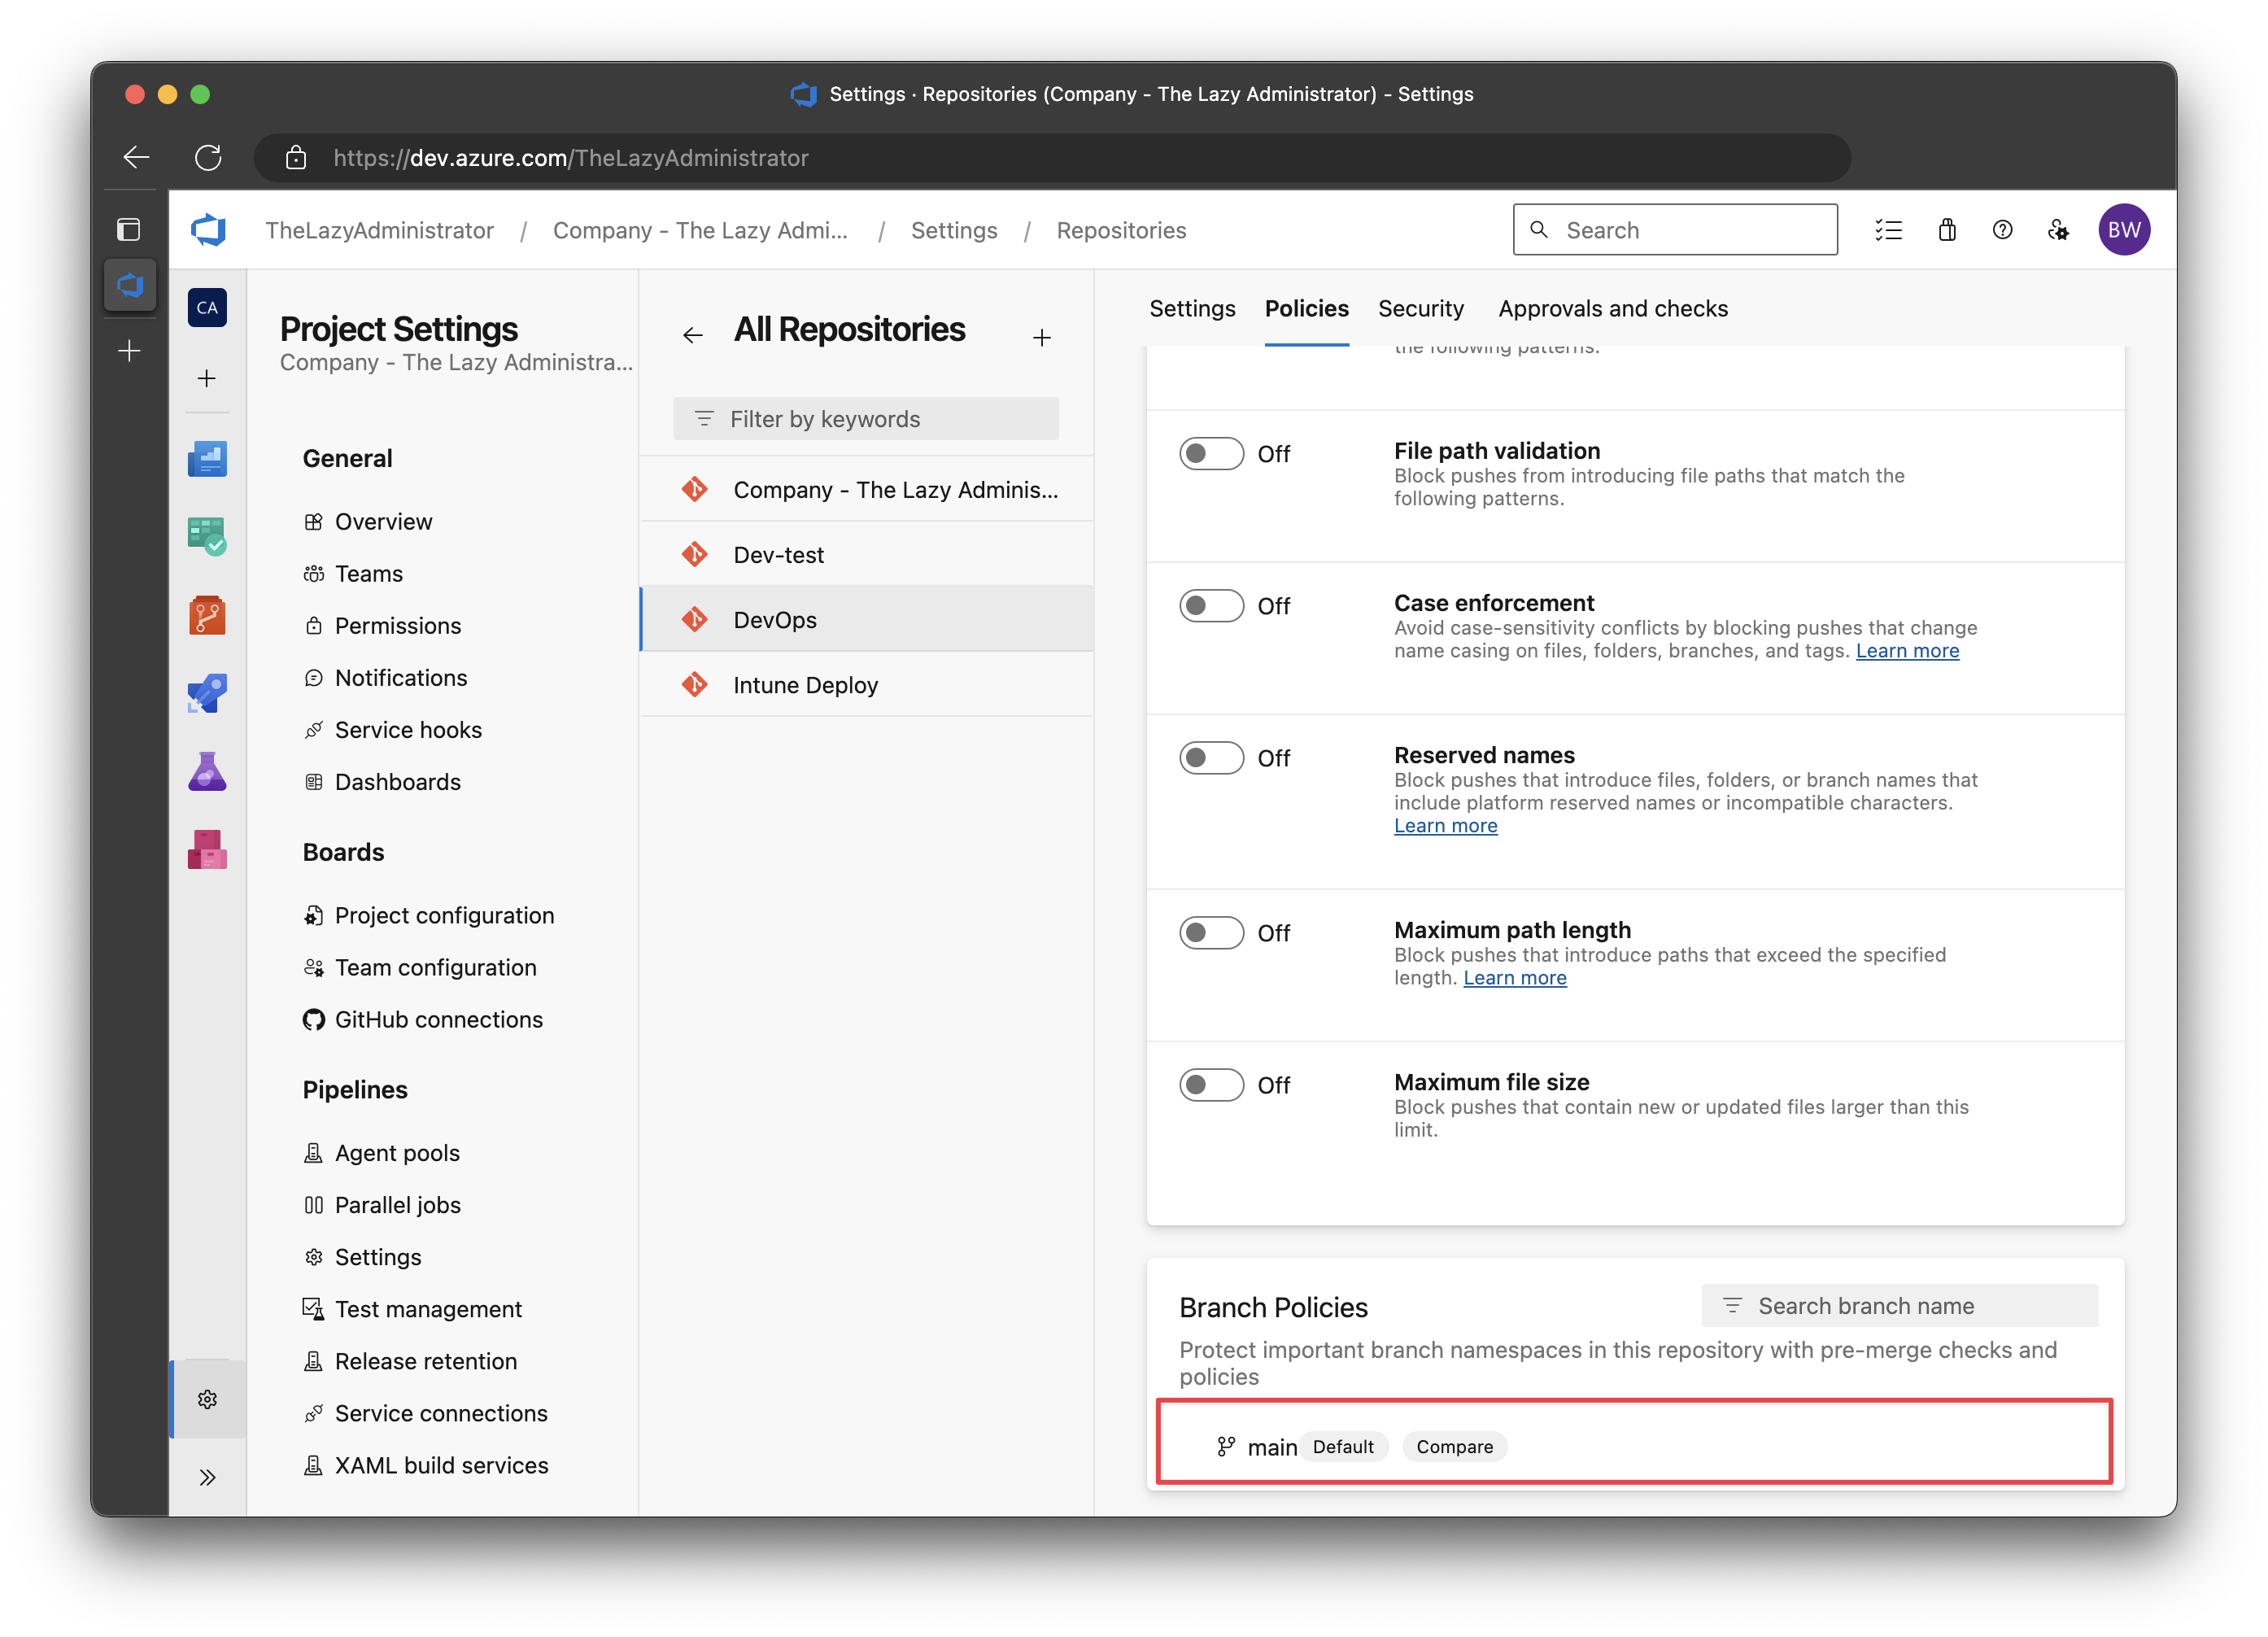
Task: Open the Pipelines hub icon
Action: (x=207, y=693)
